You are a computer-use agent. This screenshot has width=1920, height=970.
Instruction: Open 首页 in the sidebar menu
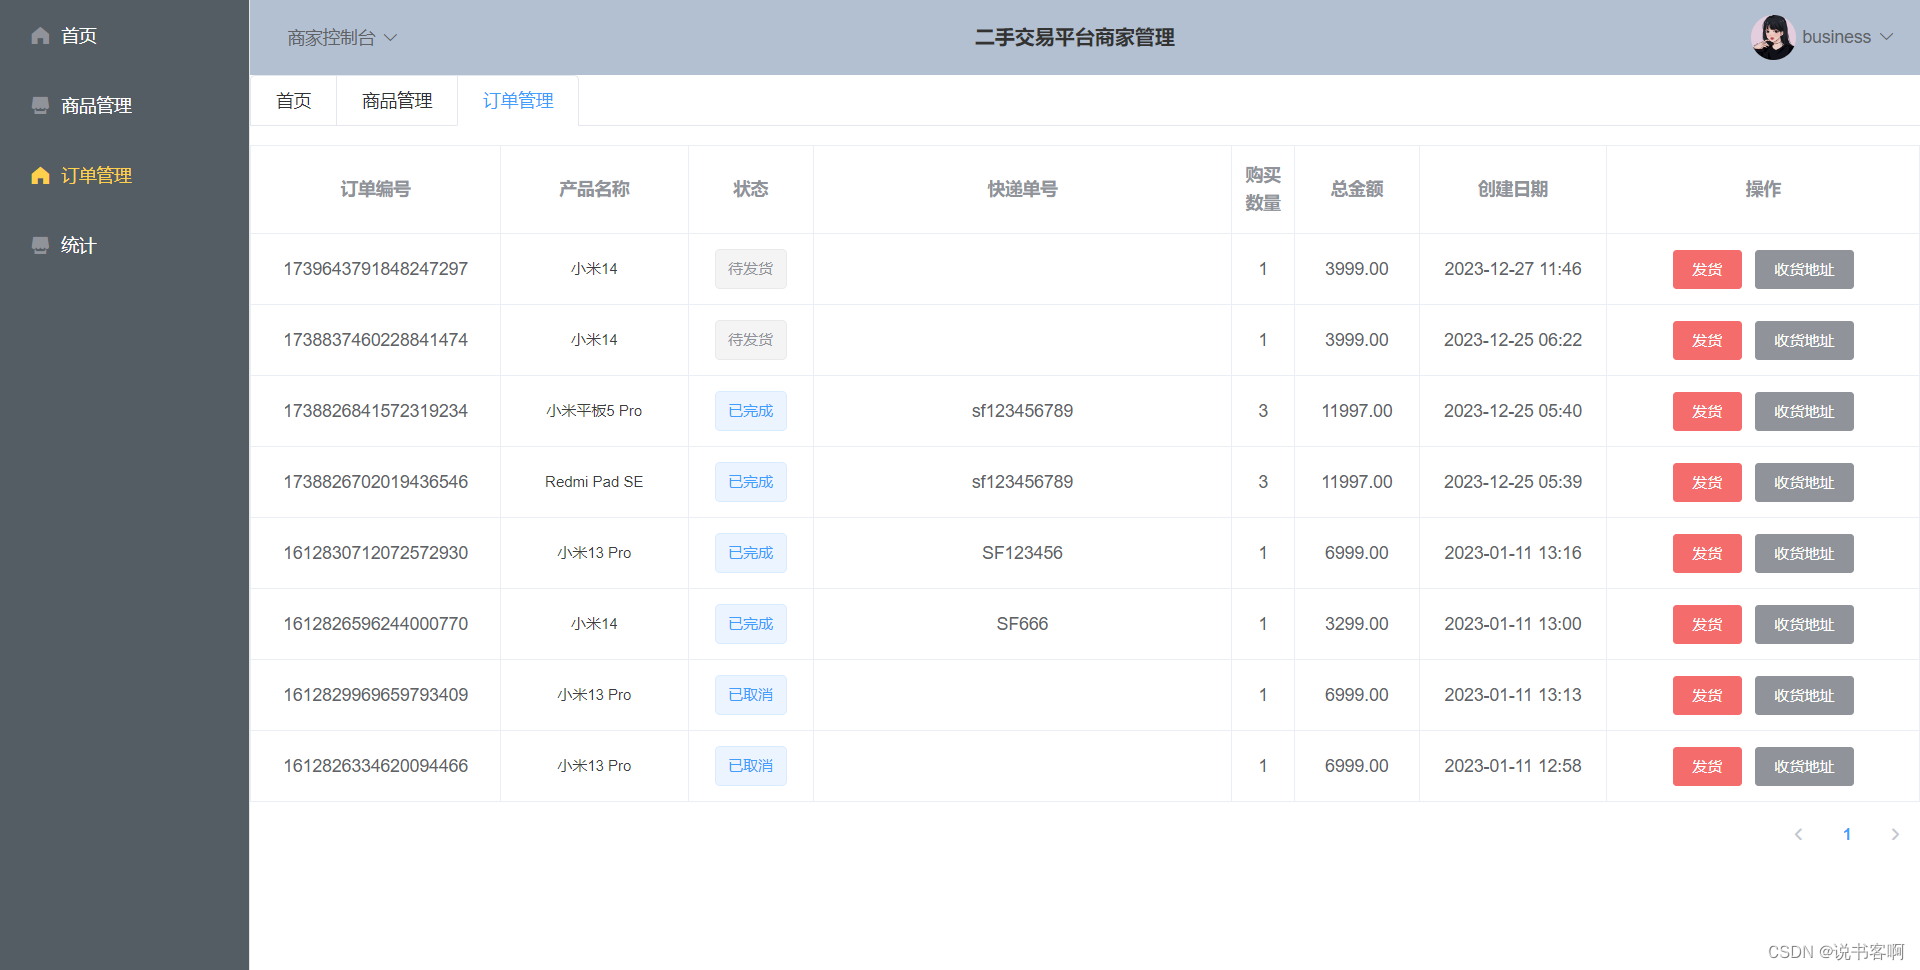tap(124, 36)
